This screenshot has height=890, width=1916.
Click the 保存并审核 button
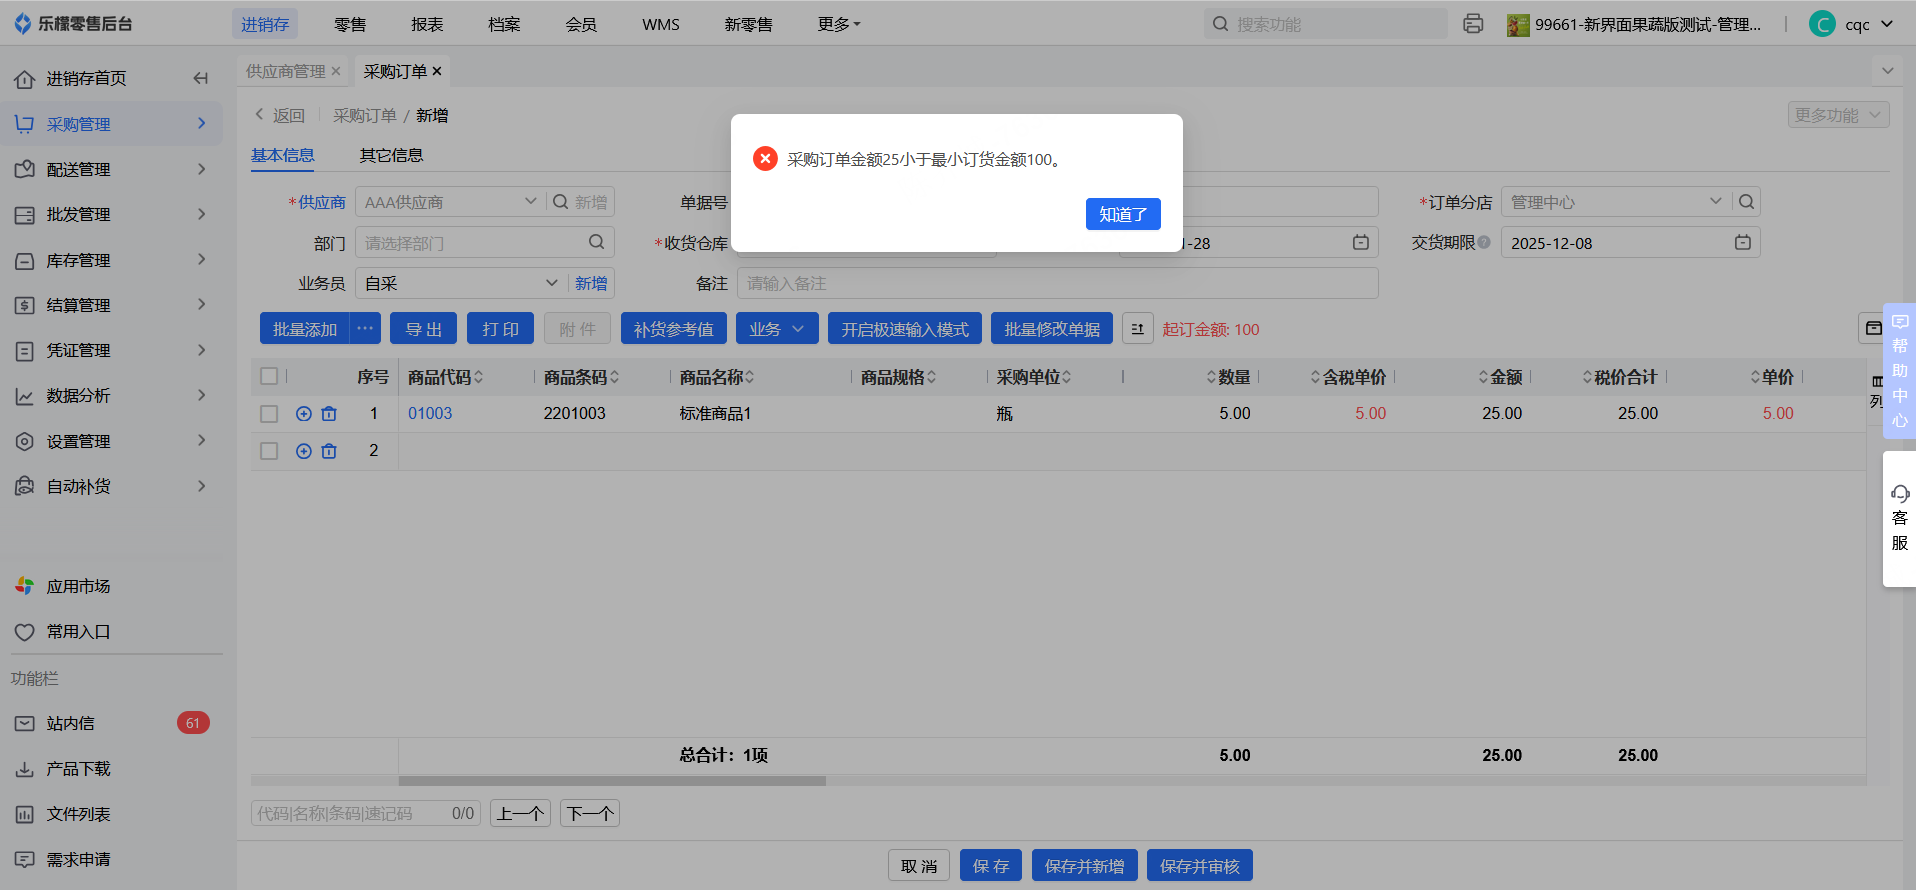(1199, 866)
